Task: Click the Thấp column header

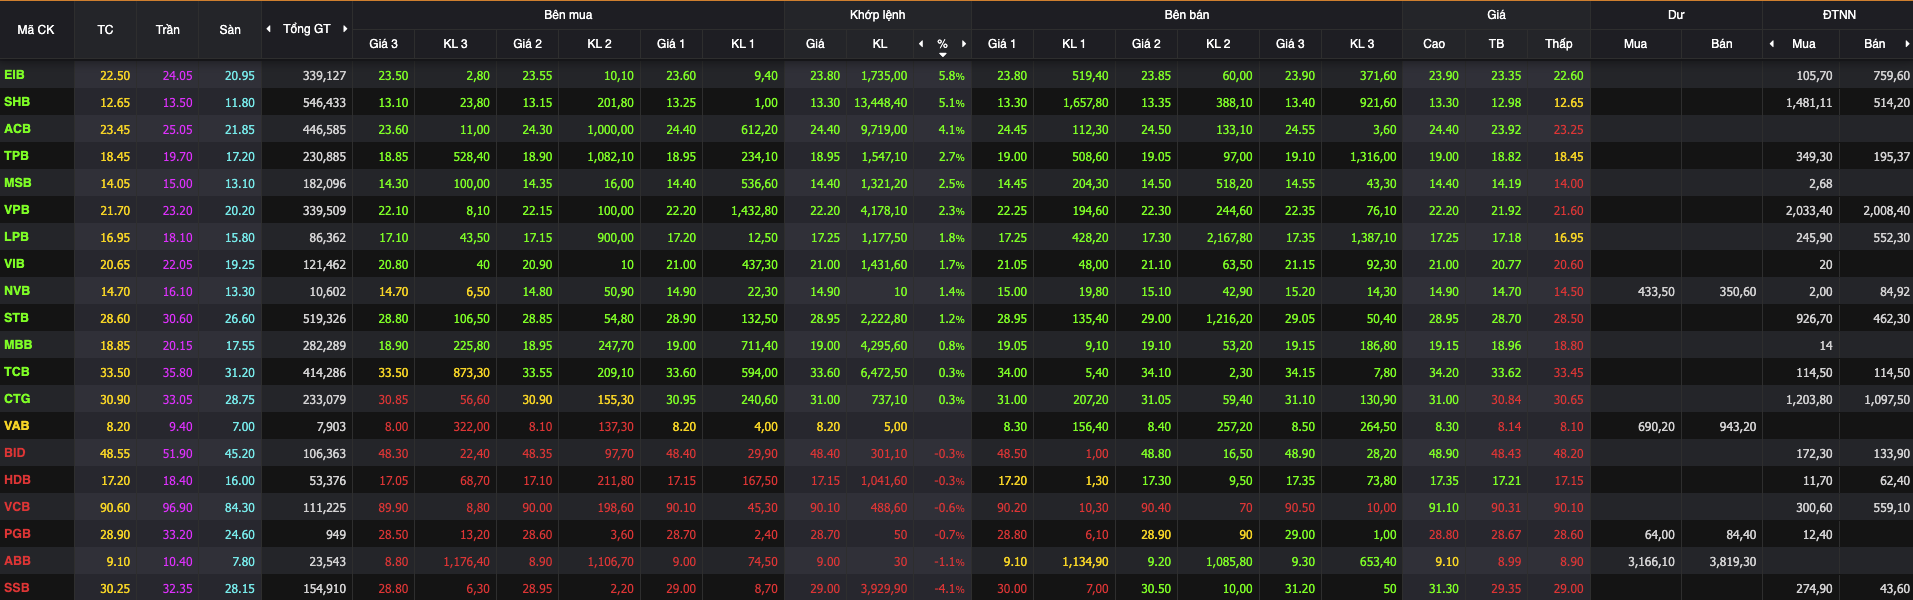Action: click(x=1558, y=44)
